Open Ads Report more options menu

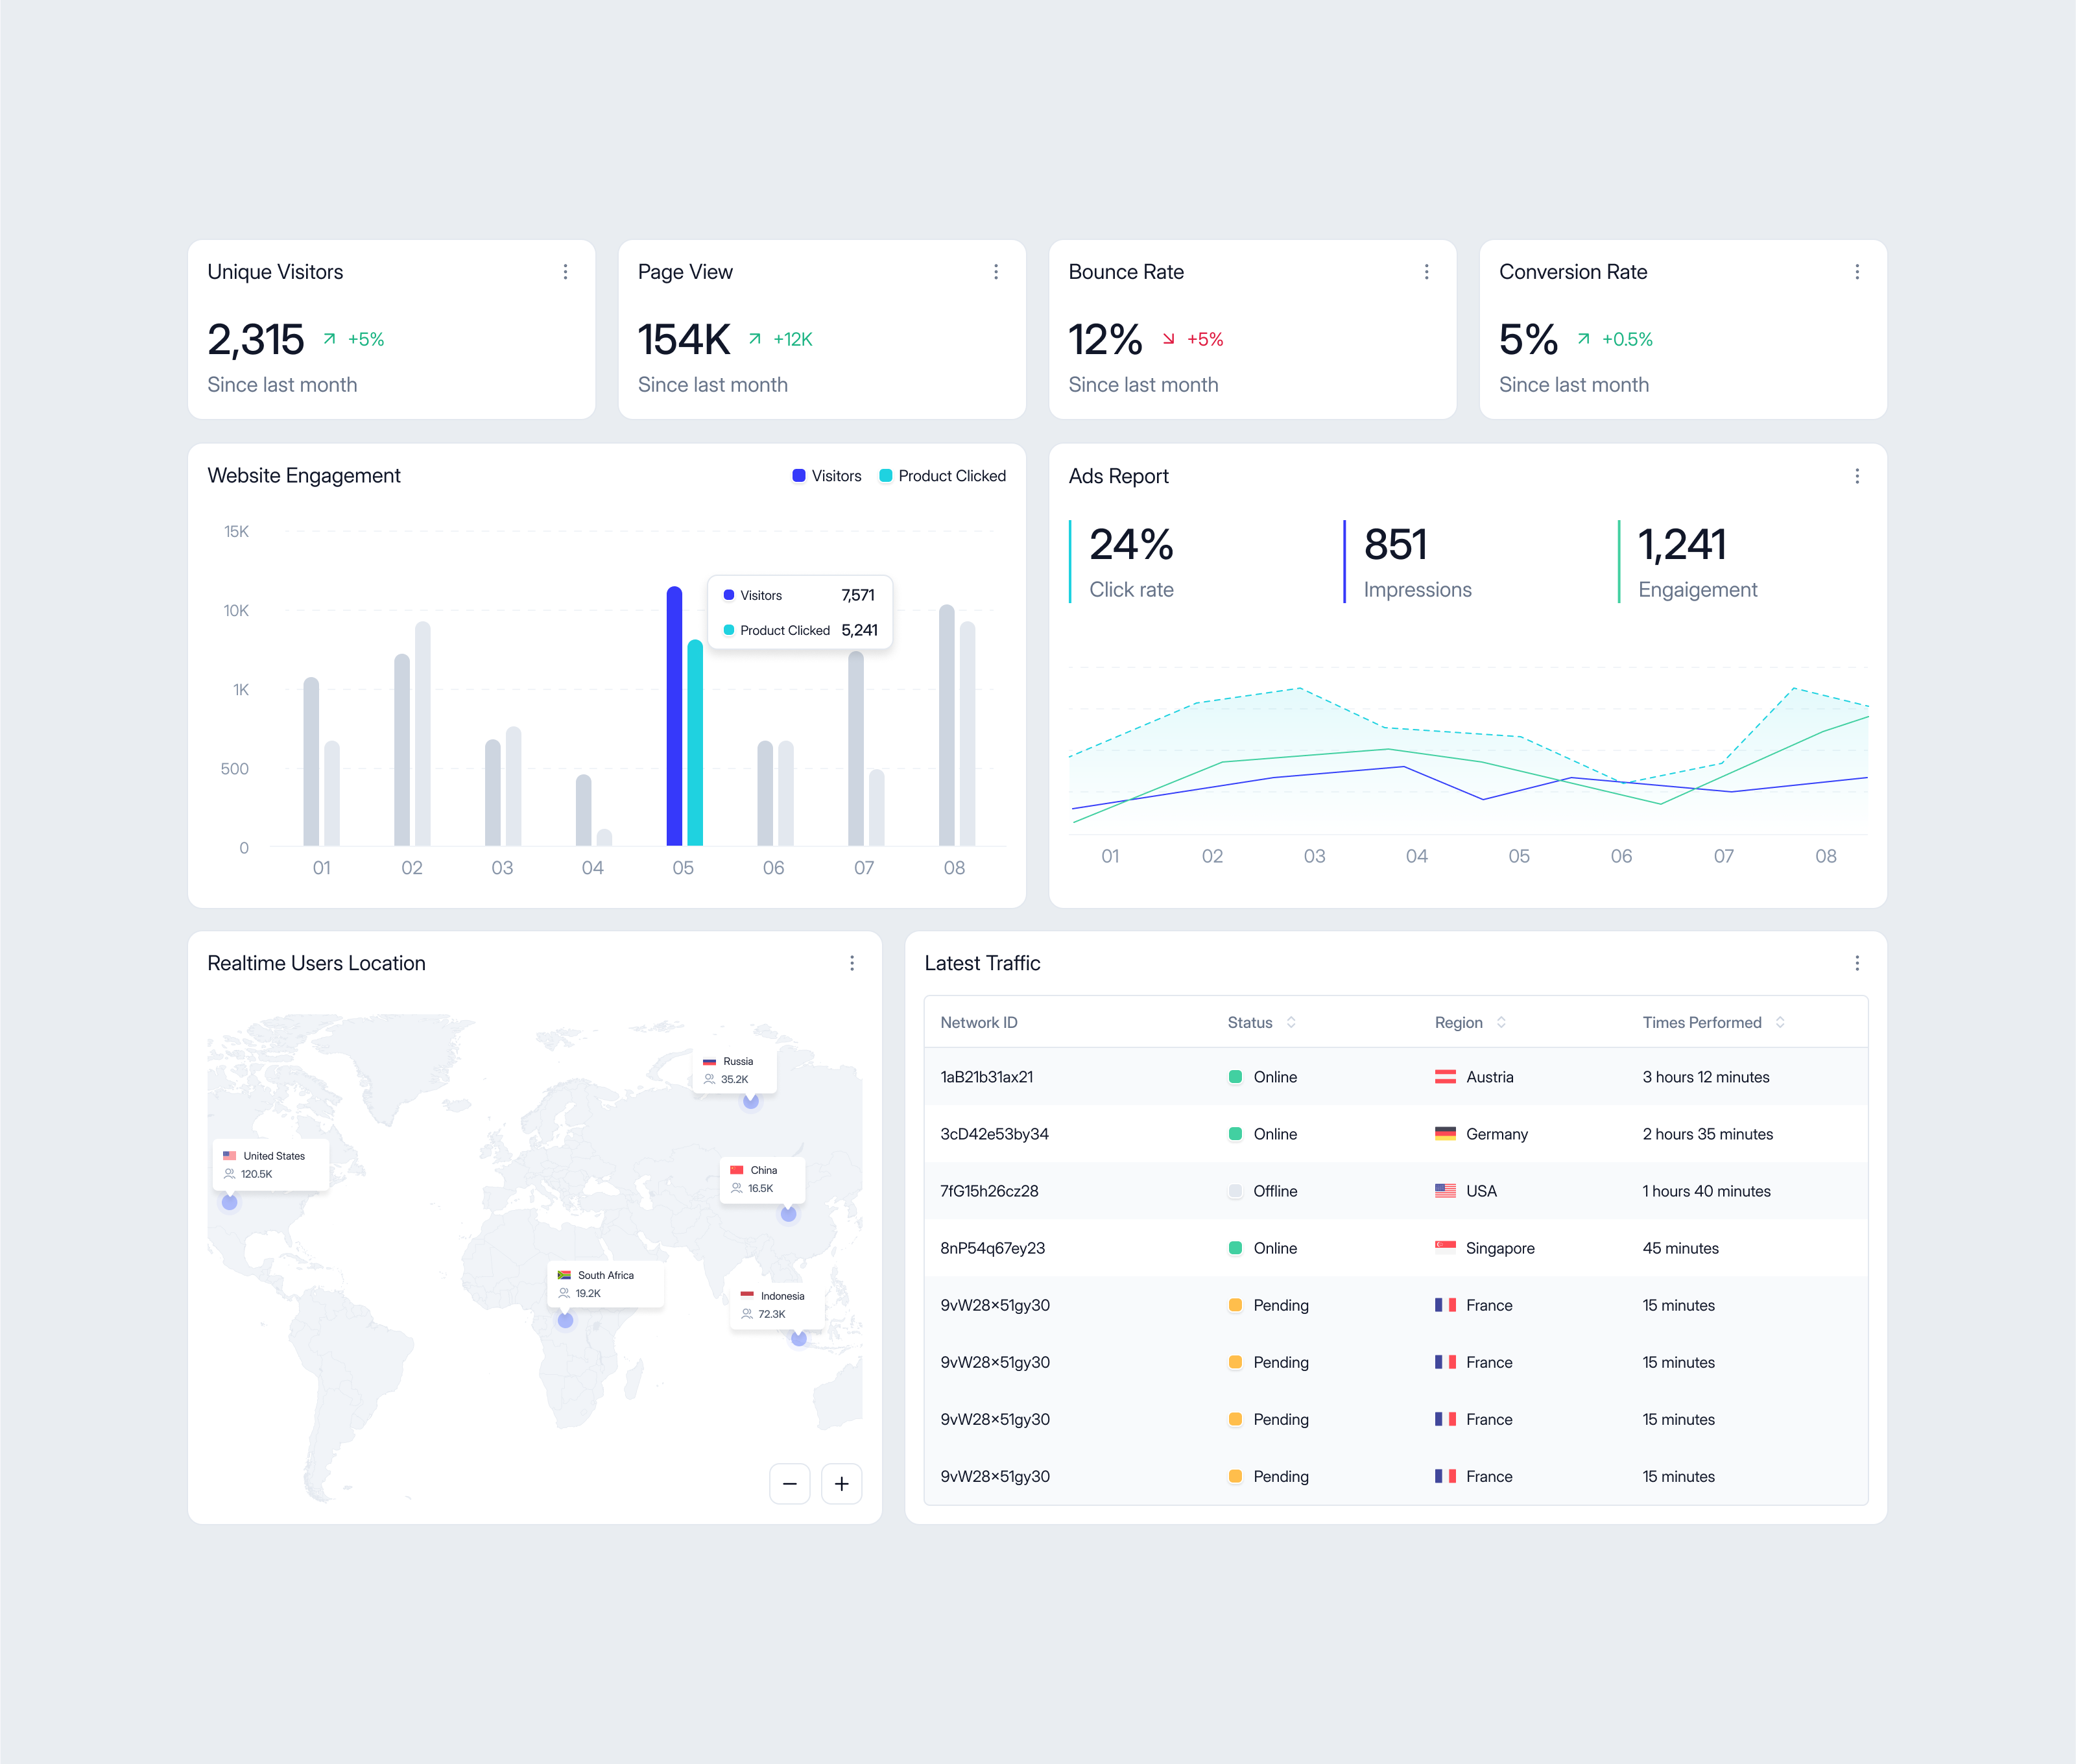(1857, 476)
